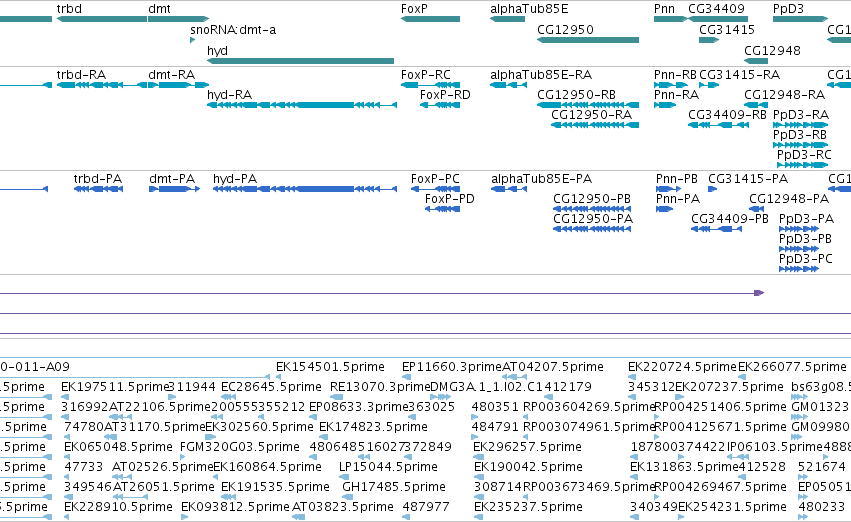Image resolution: width=851 pixels, height=522 pixels.
Task: Click the Pnn gene label
Action: point(664,9)
